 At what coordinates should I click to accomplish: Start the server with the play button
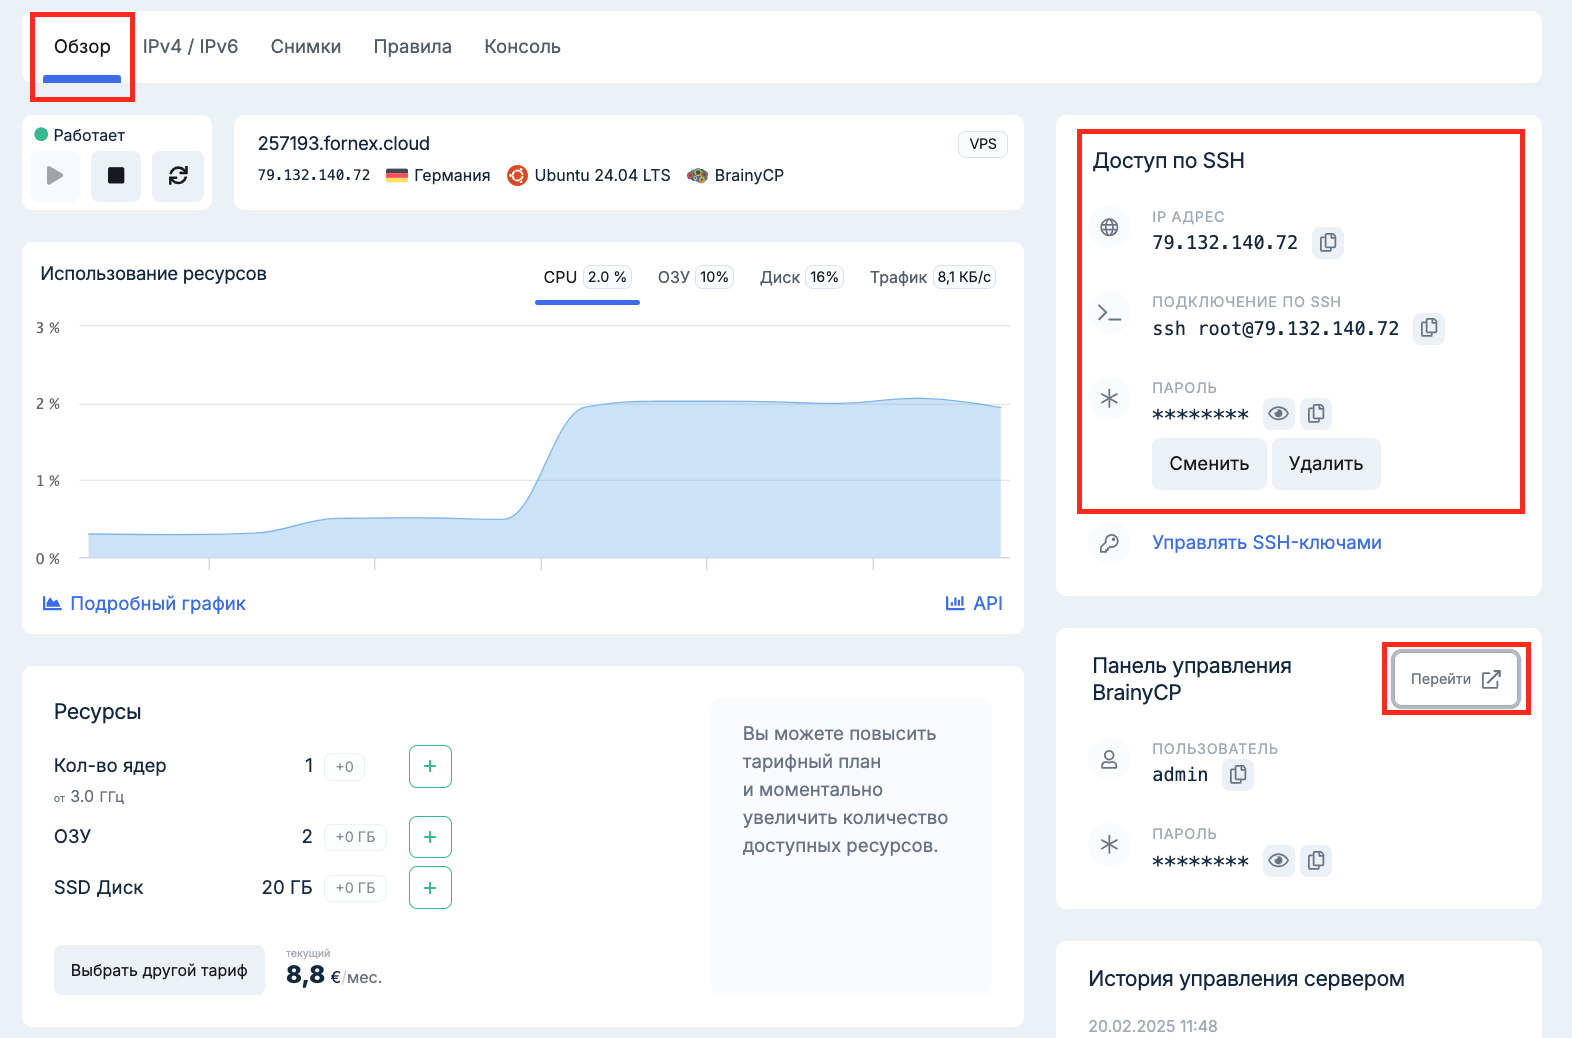(55, 176)
